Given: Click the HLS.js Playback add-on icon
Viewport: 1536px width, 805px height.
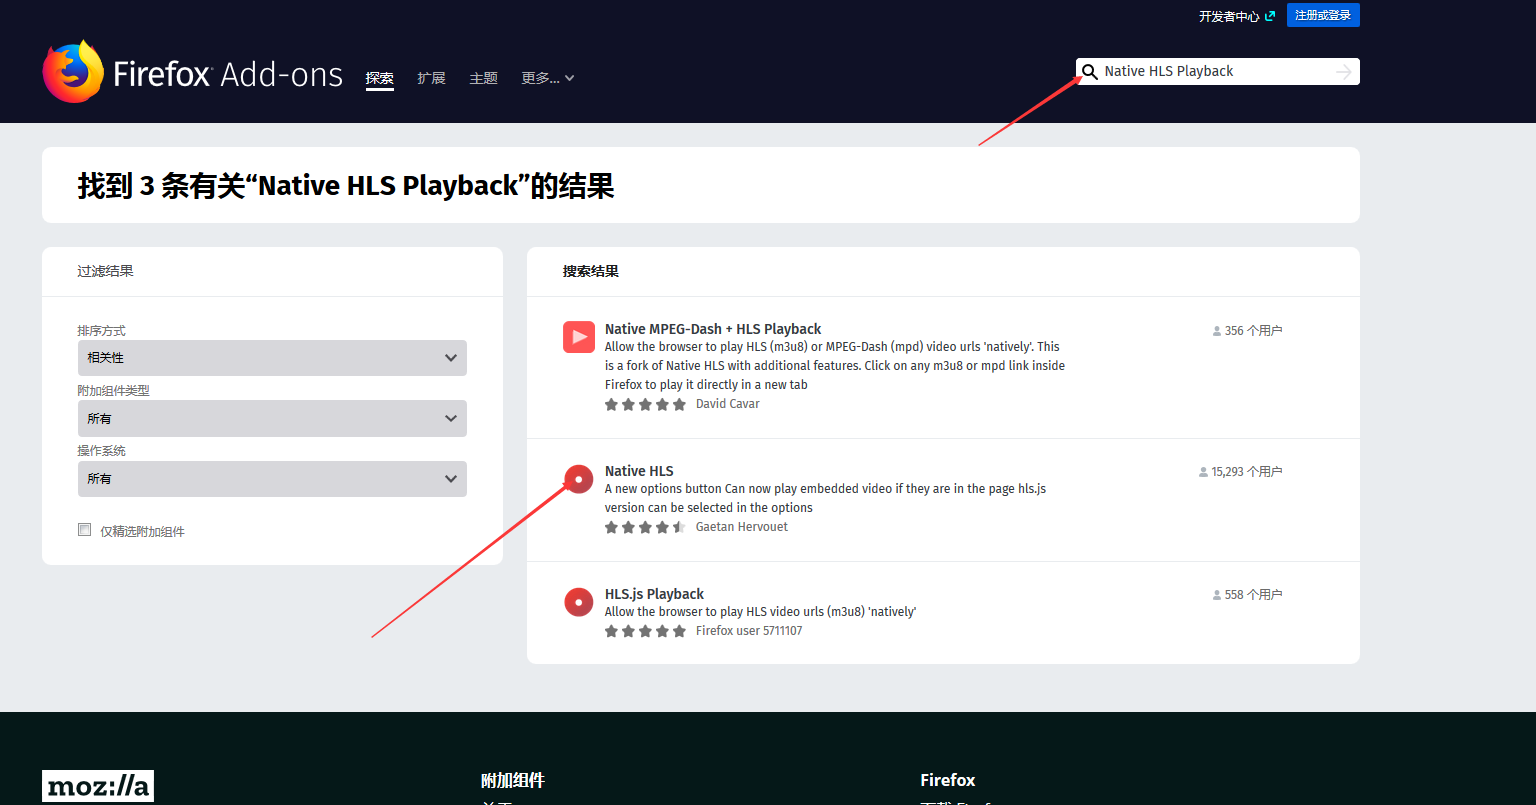Looking at the screenshot, I should 578,602.
